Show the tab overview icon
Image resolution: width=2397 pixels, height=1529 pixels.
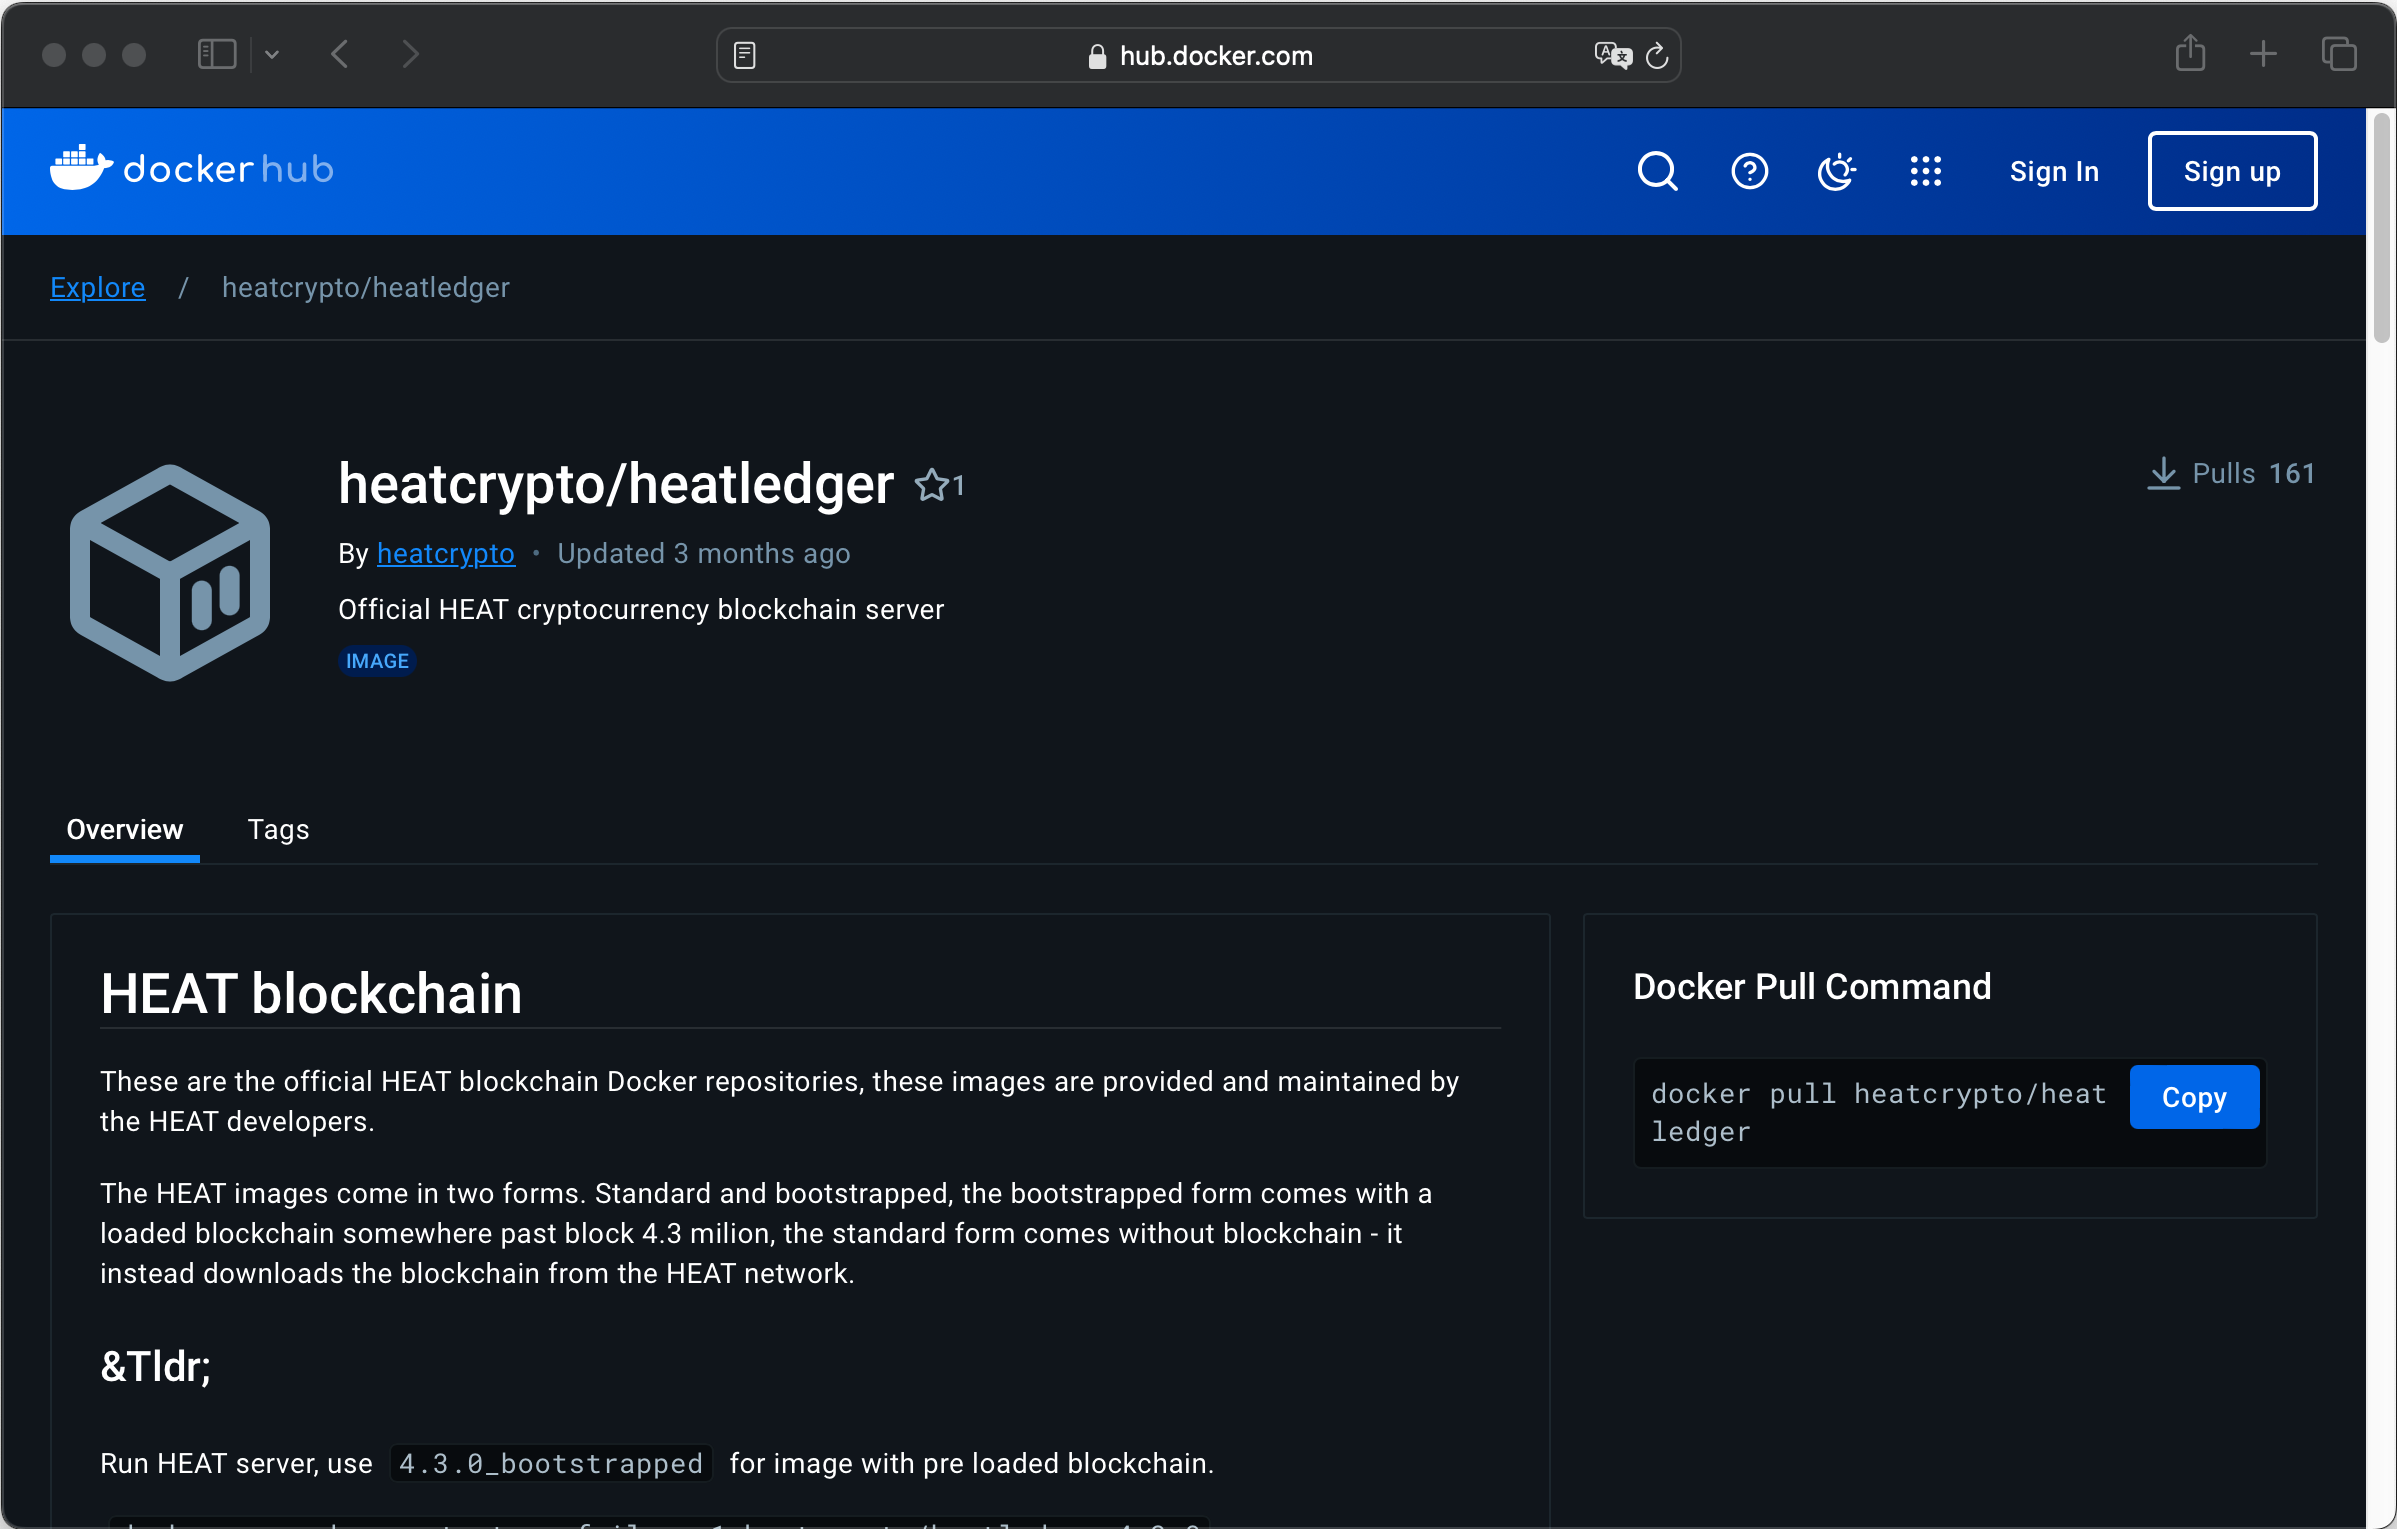coord(2339,54)
